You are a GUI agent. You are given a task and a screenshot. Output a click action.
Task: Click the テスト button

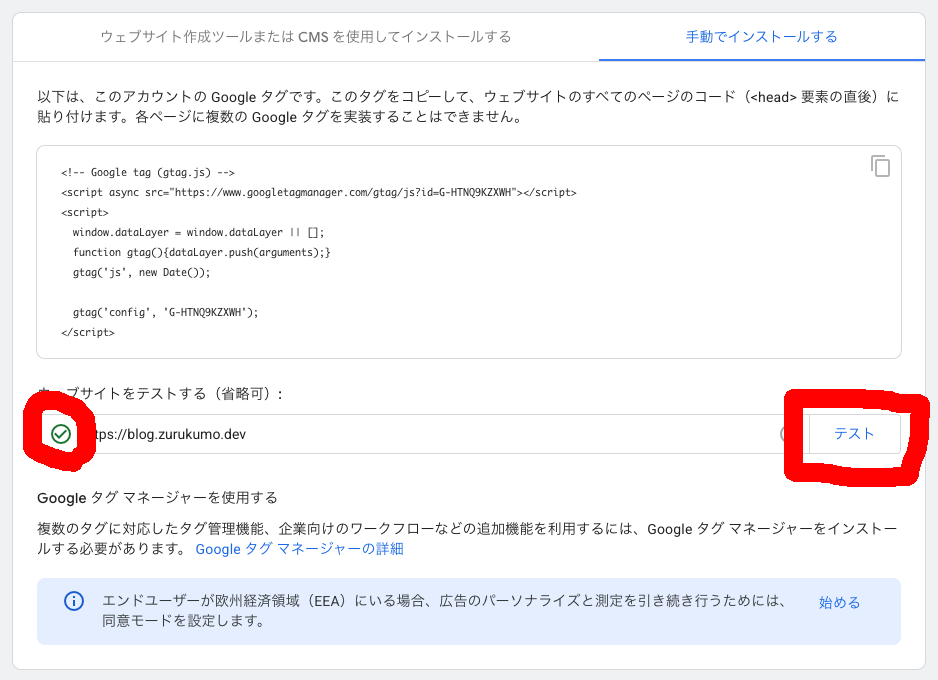pos(854,434)
